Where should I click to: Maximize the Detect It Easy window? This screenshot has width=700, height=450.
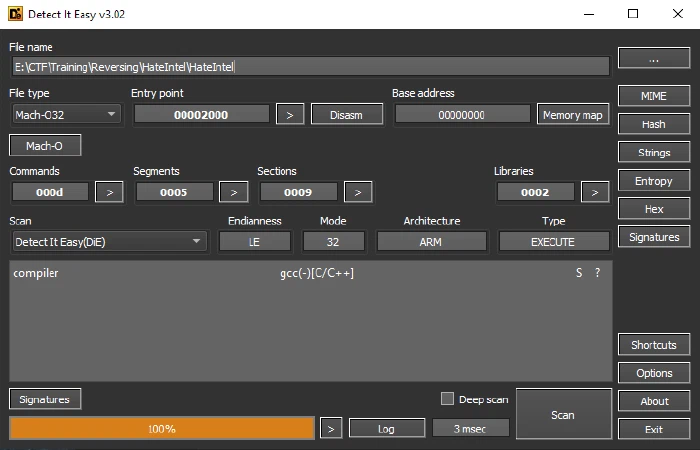633,14
